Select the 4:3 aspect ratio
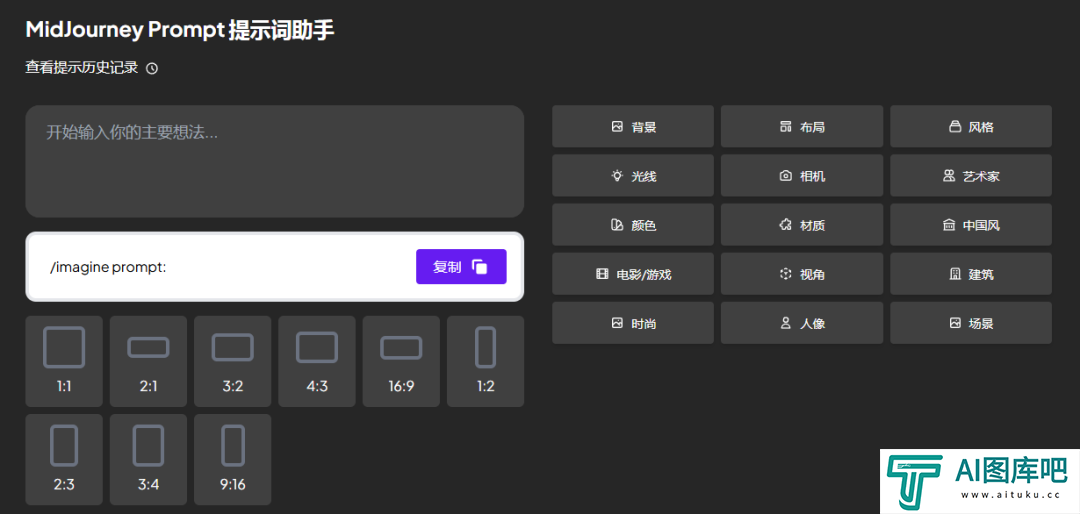The image size is (1080, 514). click(x=317, y=361)
